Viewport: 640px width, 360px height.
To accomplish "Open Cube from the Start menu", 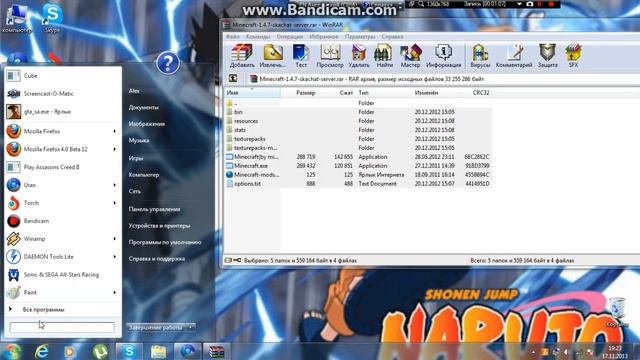I will point(63,76).
